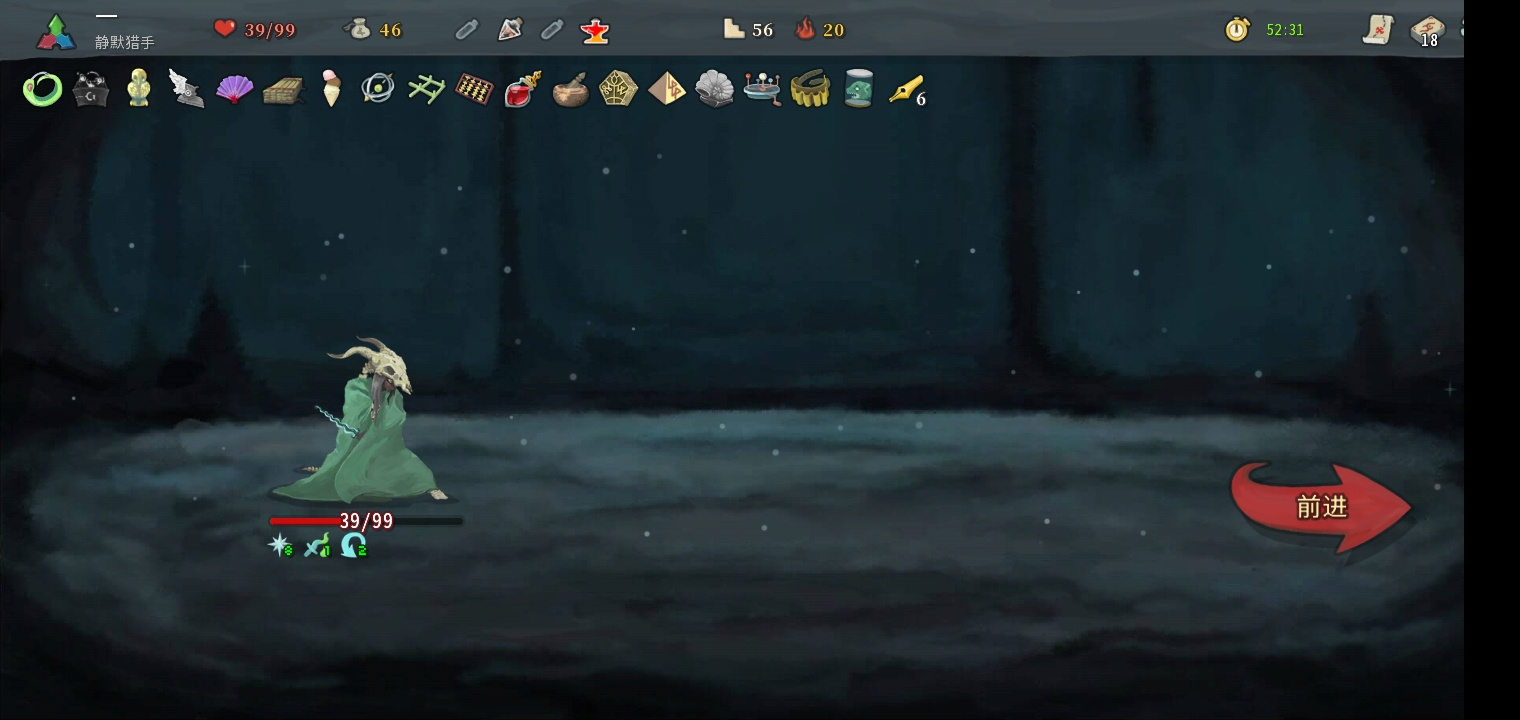Inspect the ice cream cone relic

331,89
